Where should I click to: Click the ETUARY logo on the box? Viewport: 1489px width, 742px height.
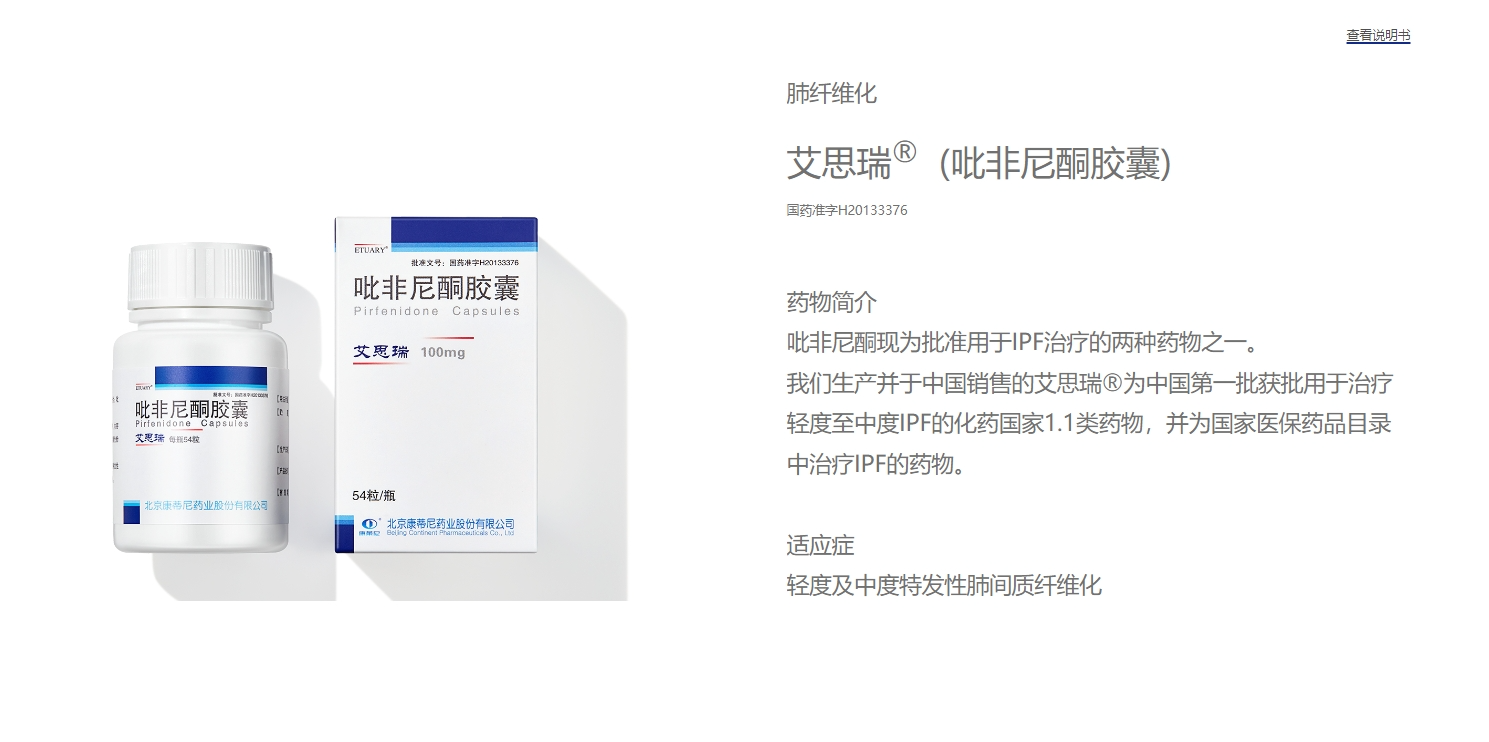click(x=372, y=248)
